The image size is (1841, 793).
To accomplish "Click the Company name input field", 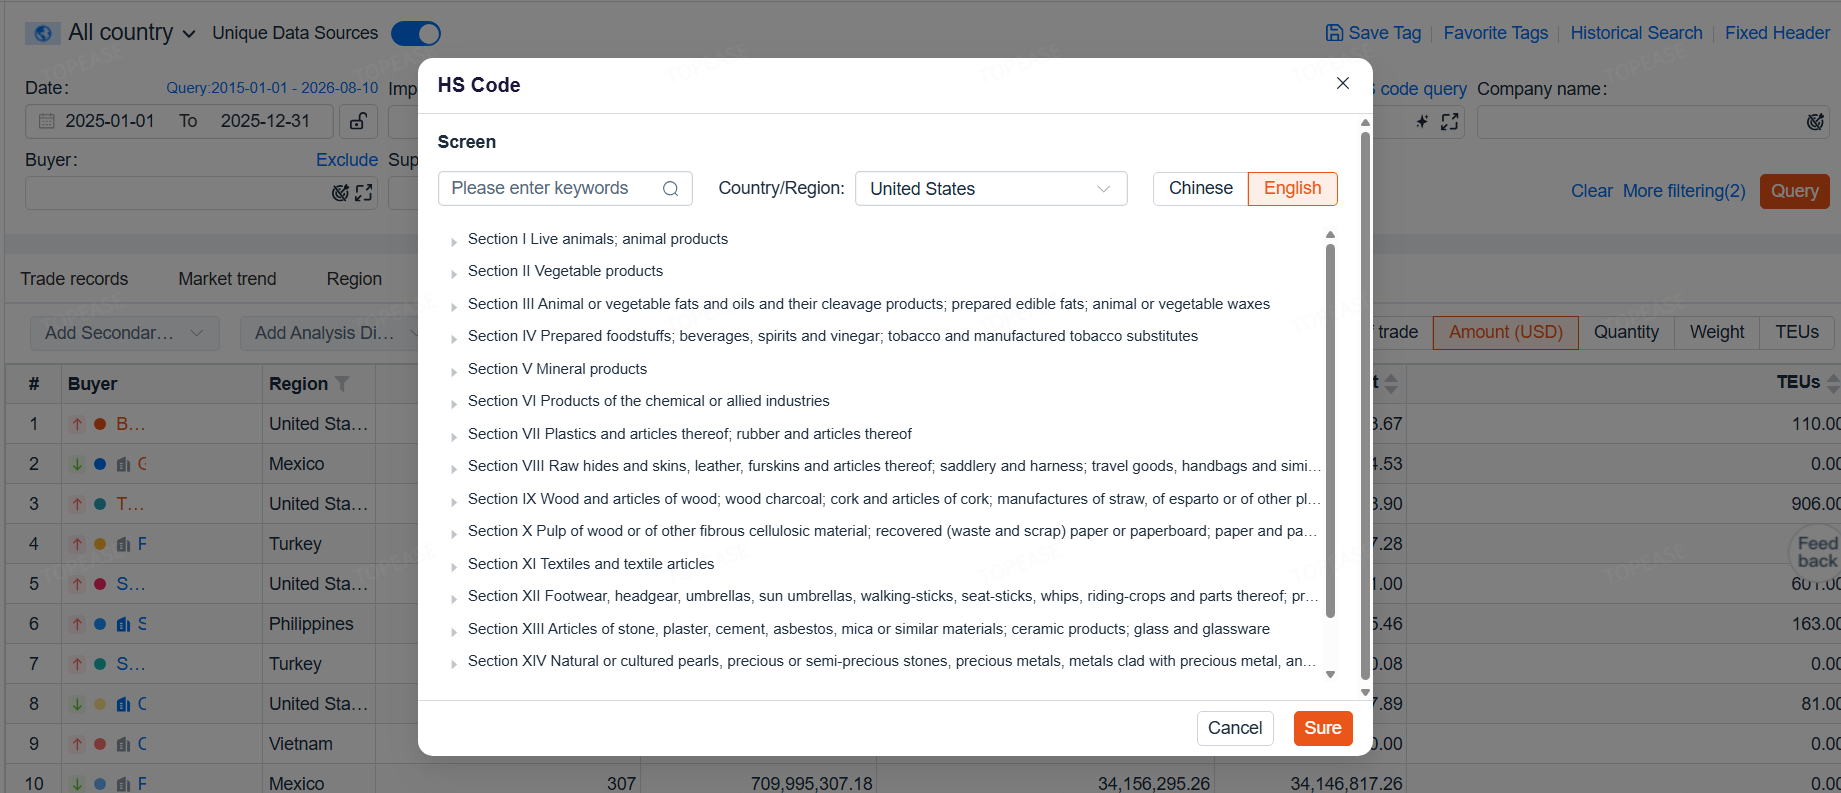I will (1653, 122).
